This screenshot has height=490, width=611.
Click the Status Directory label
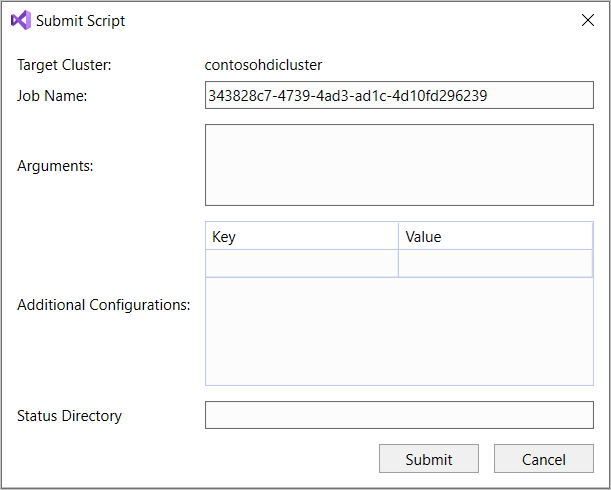click(69, 415)
